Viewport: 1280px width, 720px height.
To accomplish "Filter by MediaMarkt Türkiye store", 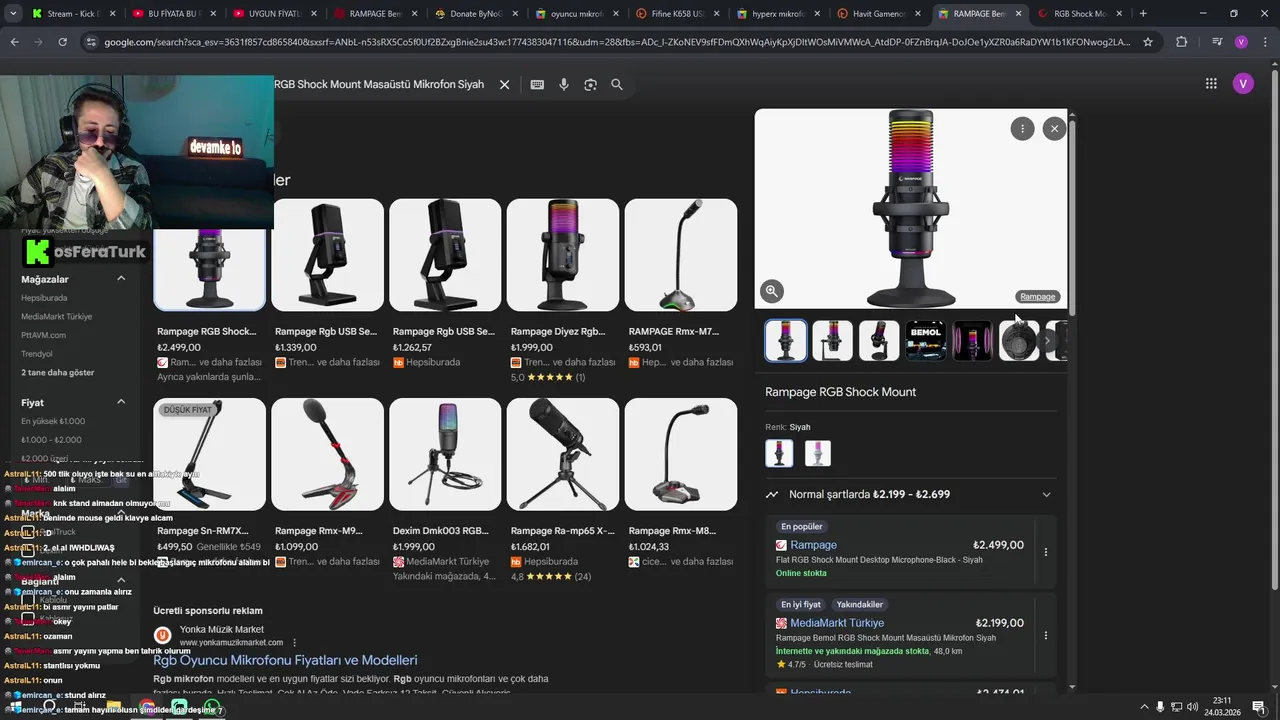I will 56,316.
